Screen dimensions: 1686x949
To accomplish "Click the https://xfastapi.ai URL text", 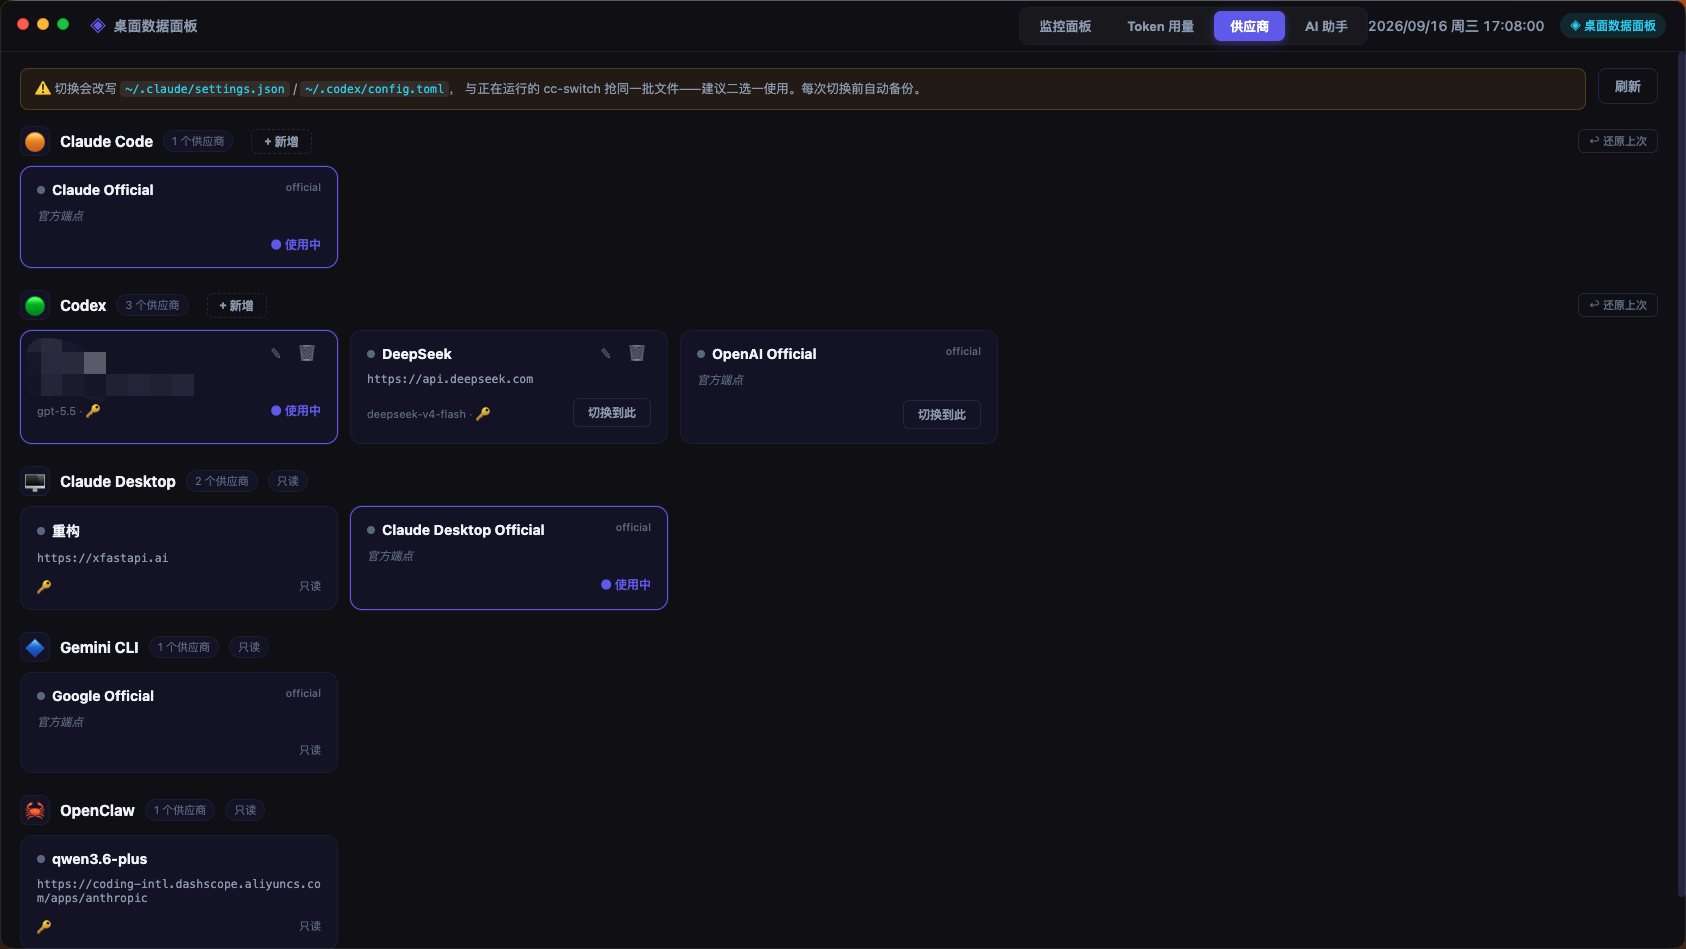I will [x=103, y=558].
